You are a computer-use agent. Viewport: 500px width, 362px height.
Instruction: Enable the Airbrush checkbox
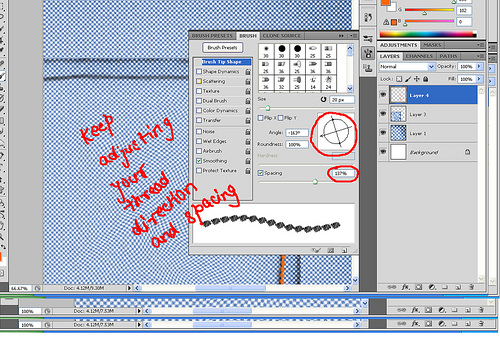(199, 151)
